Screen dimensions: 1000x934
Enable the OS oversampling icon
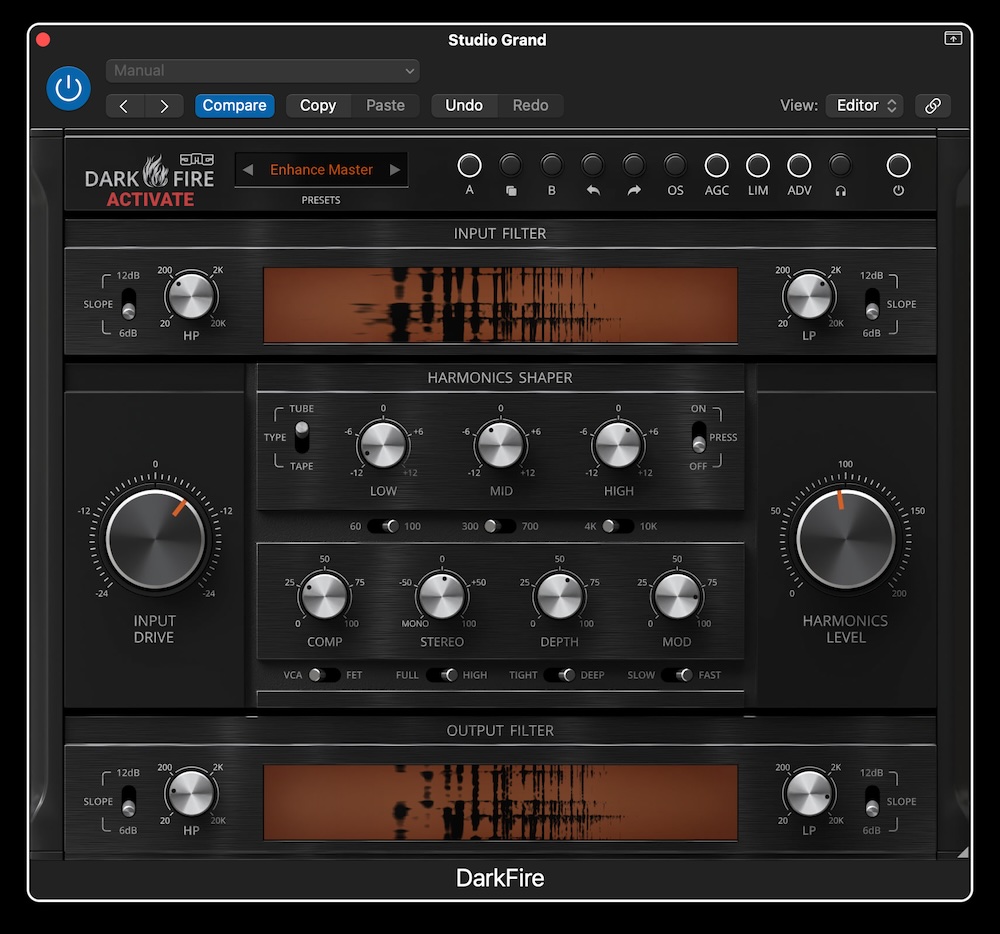tap(675, 167)
